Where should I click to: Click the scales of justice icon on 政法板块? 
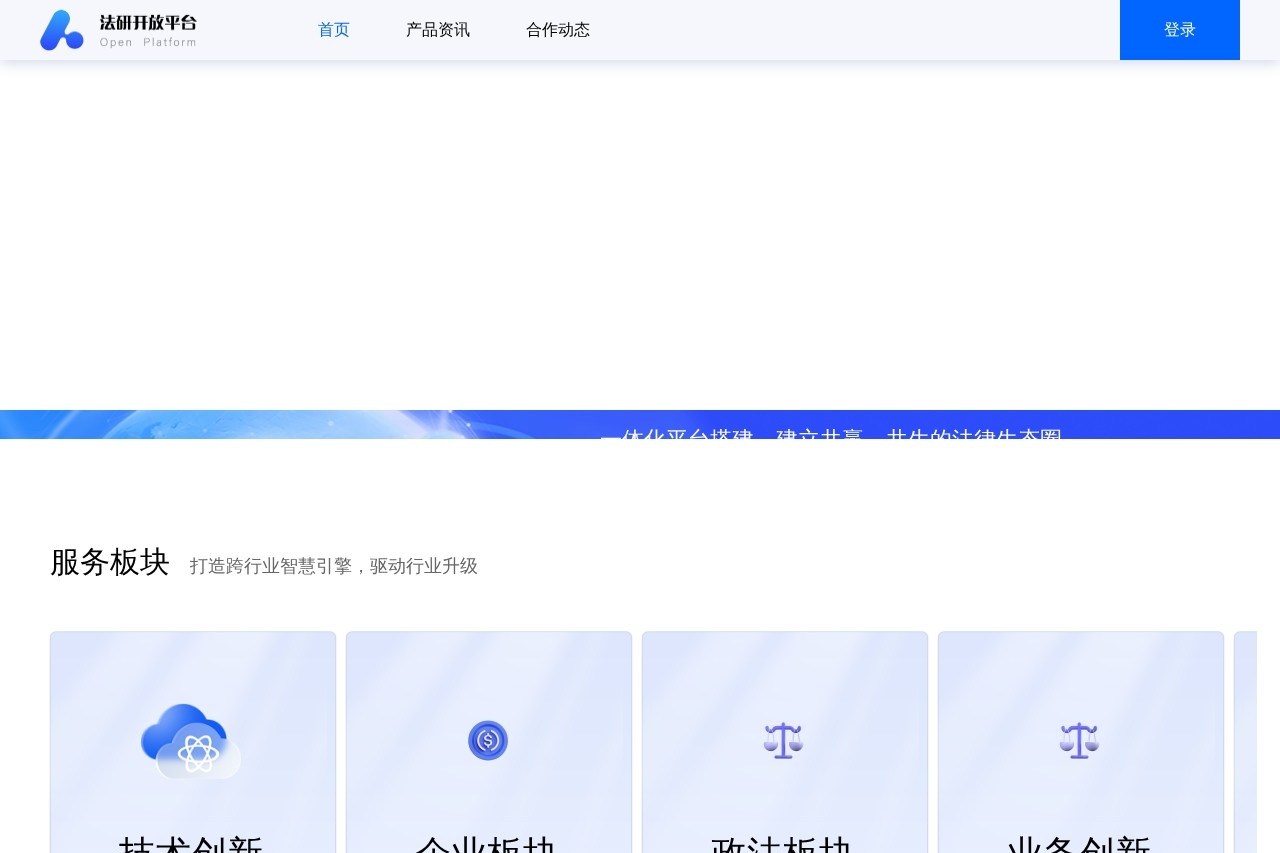784,740
